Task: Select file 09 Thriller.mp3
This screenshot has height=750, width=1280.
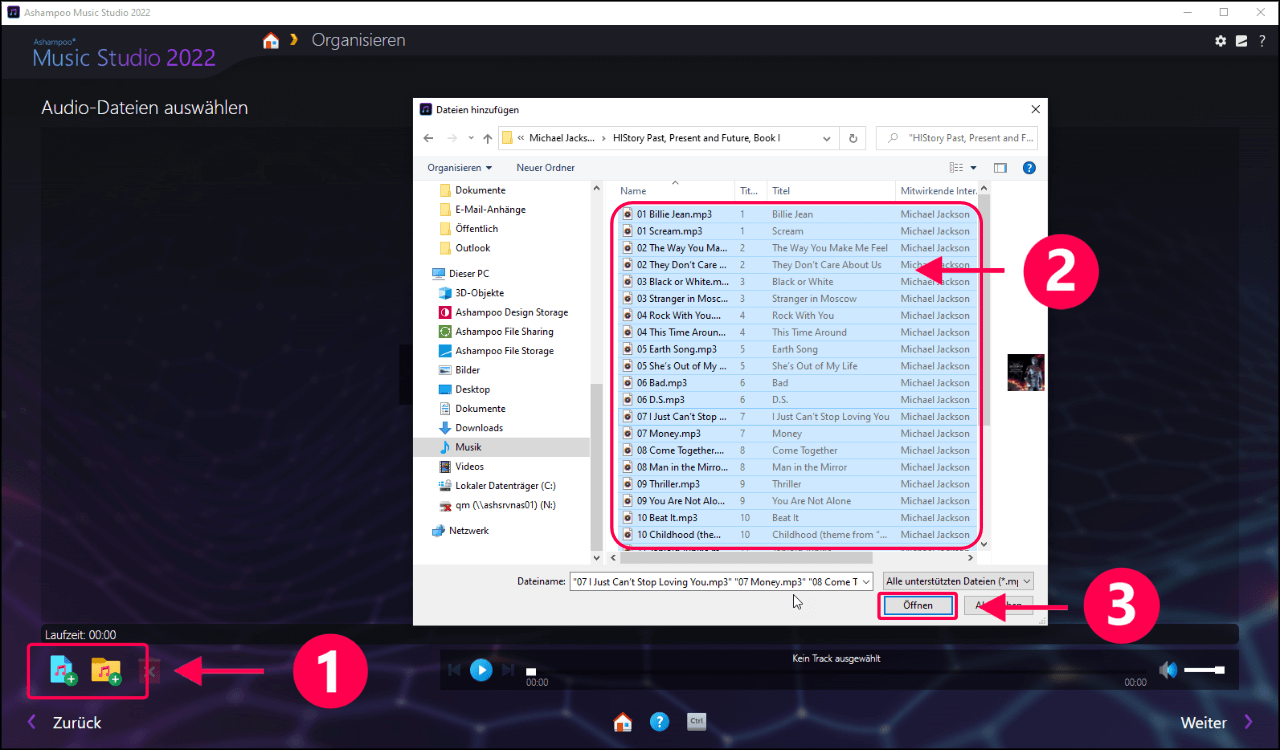Action: point(669,484)
